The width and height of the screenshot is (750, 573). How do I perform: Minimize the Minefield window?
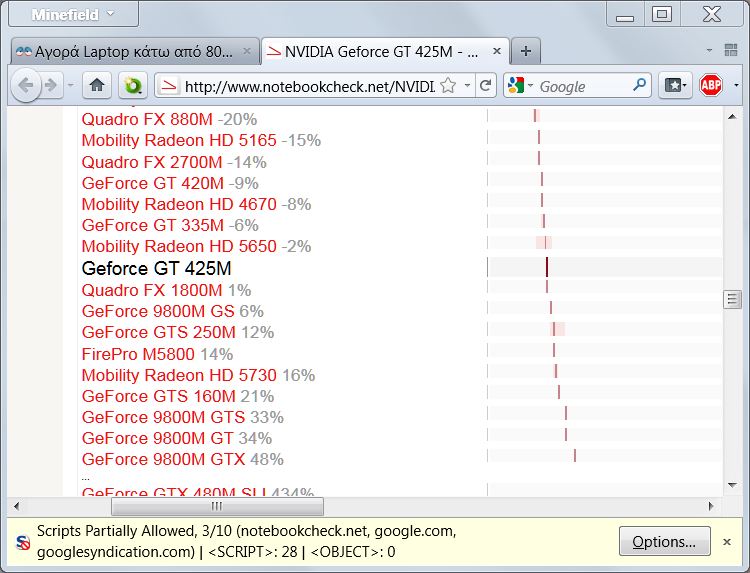(x=625, y=15)
